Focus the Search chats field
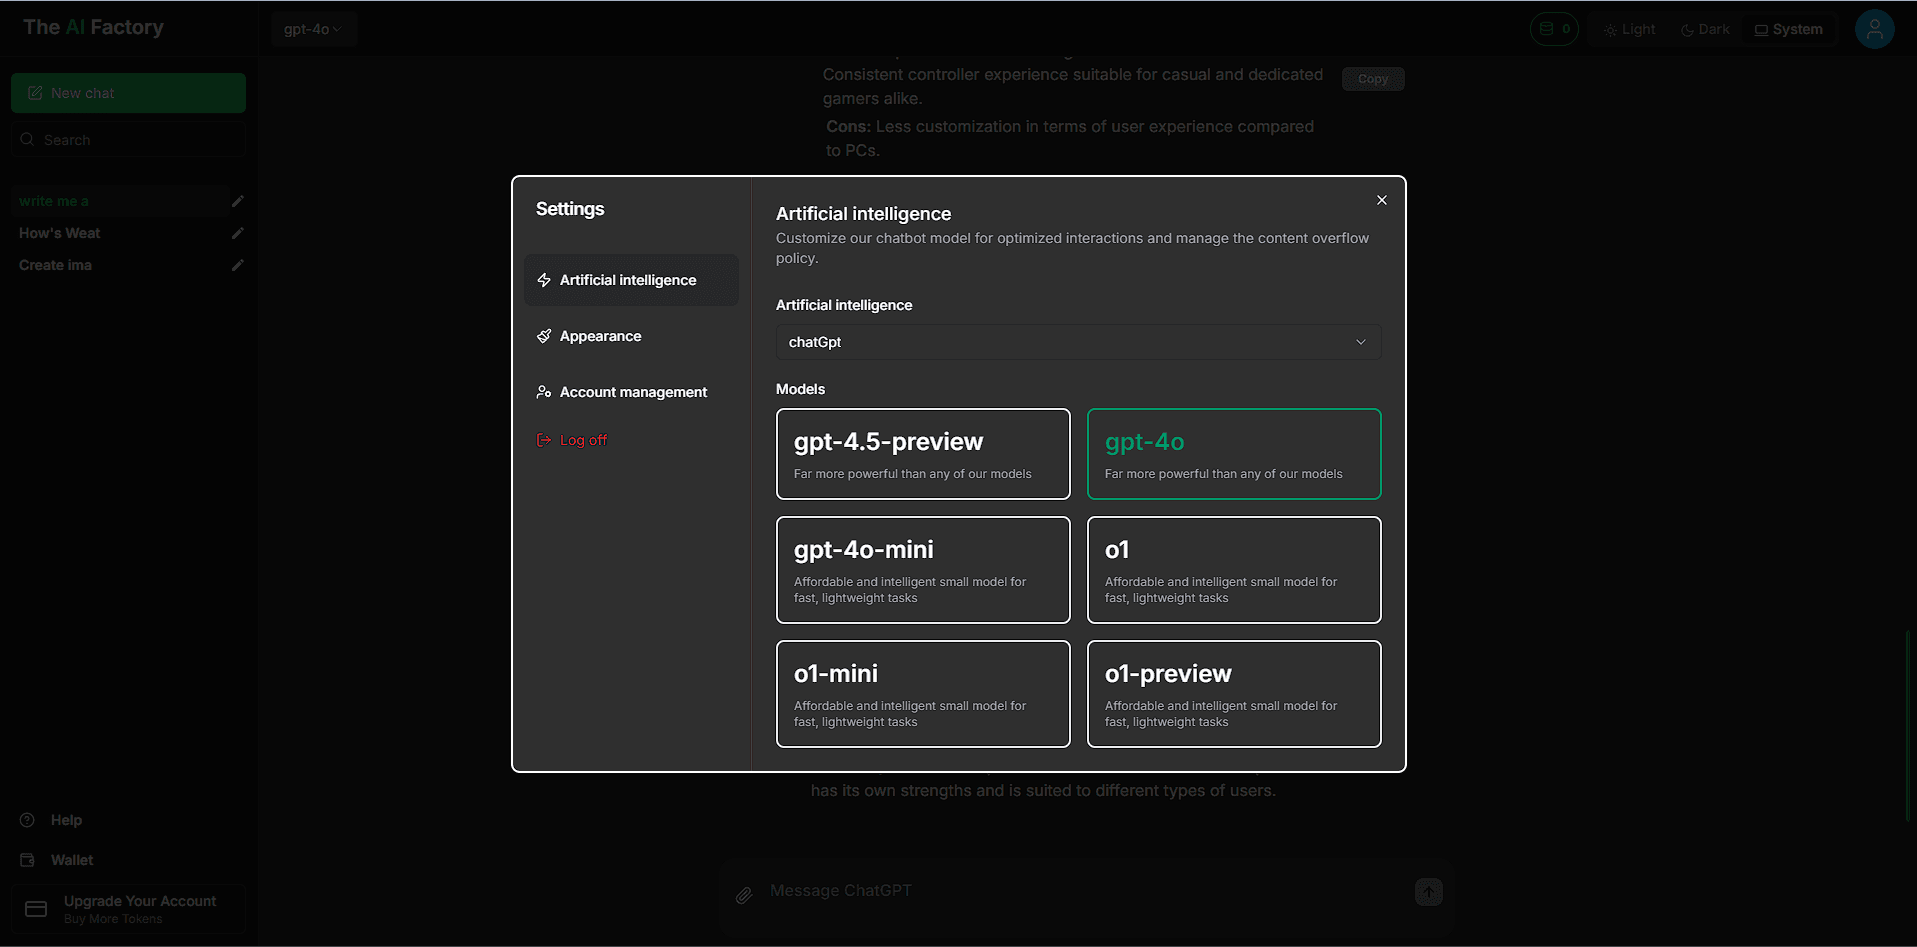Screen dimensions: 1917x947 [128, 140]
